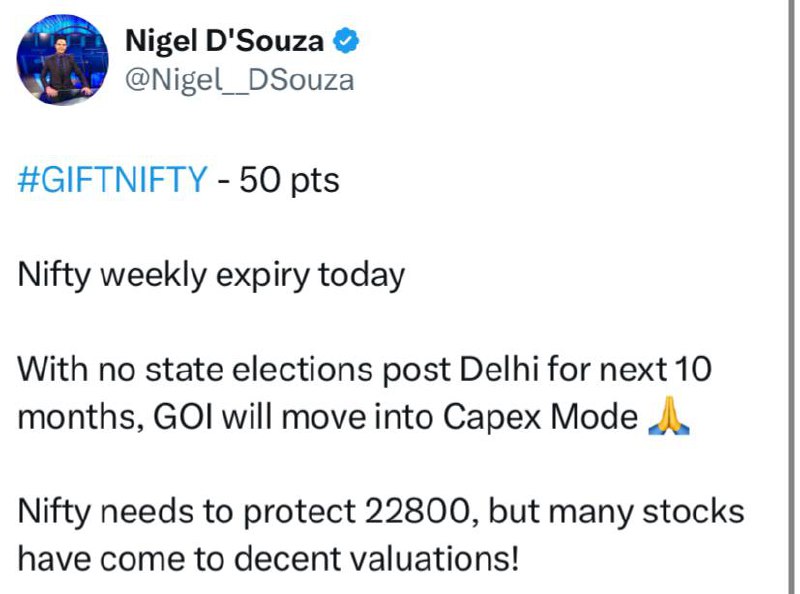Click the folded hands emoji
800x594 pixels.
[x=668, y=416]
